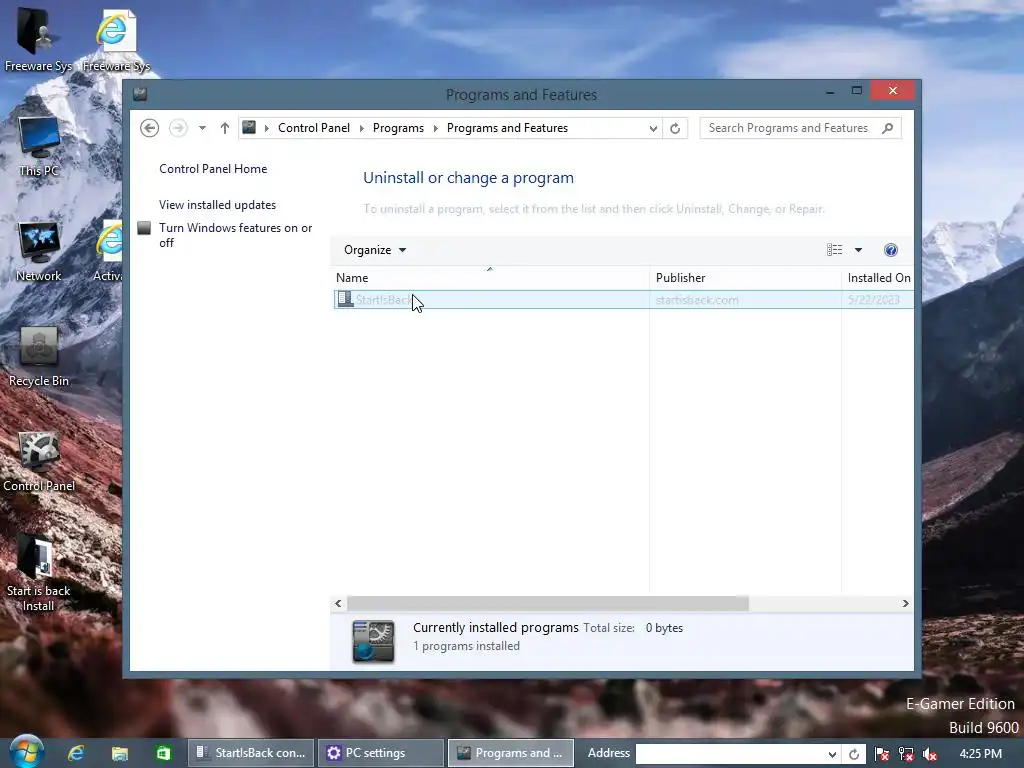Select the StartIsBack program entry

624,300
